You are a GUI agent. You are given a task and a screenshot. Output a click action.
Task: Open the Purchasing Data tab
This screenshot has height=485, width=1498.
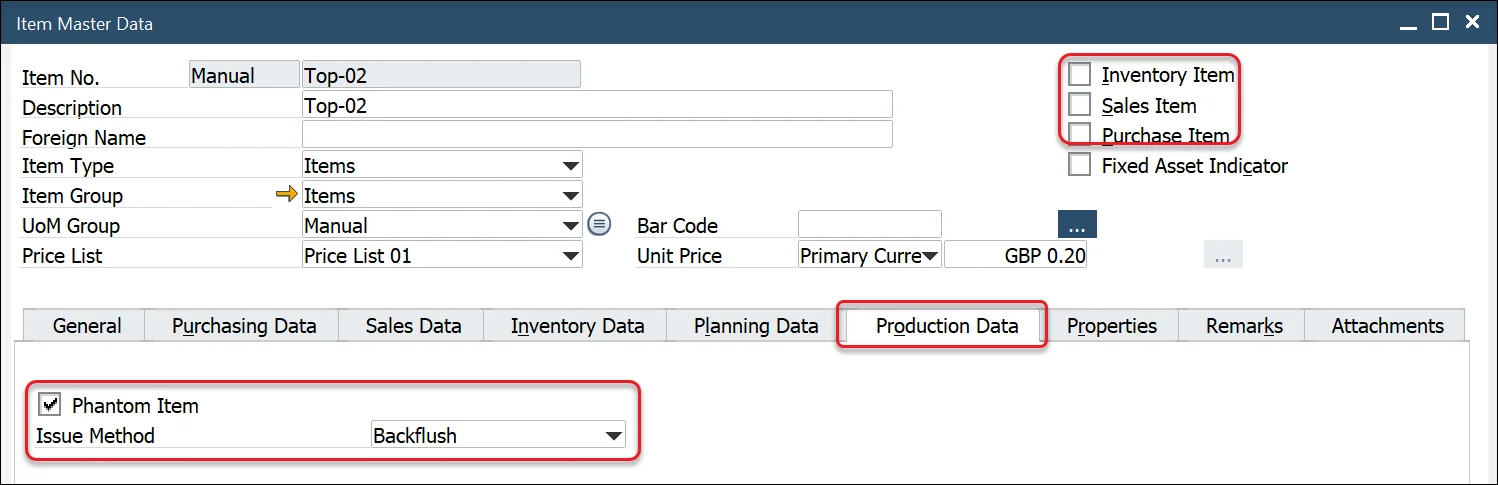[x=244, y=326]
